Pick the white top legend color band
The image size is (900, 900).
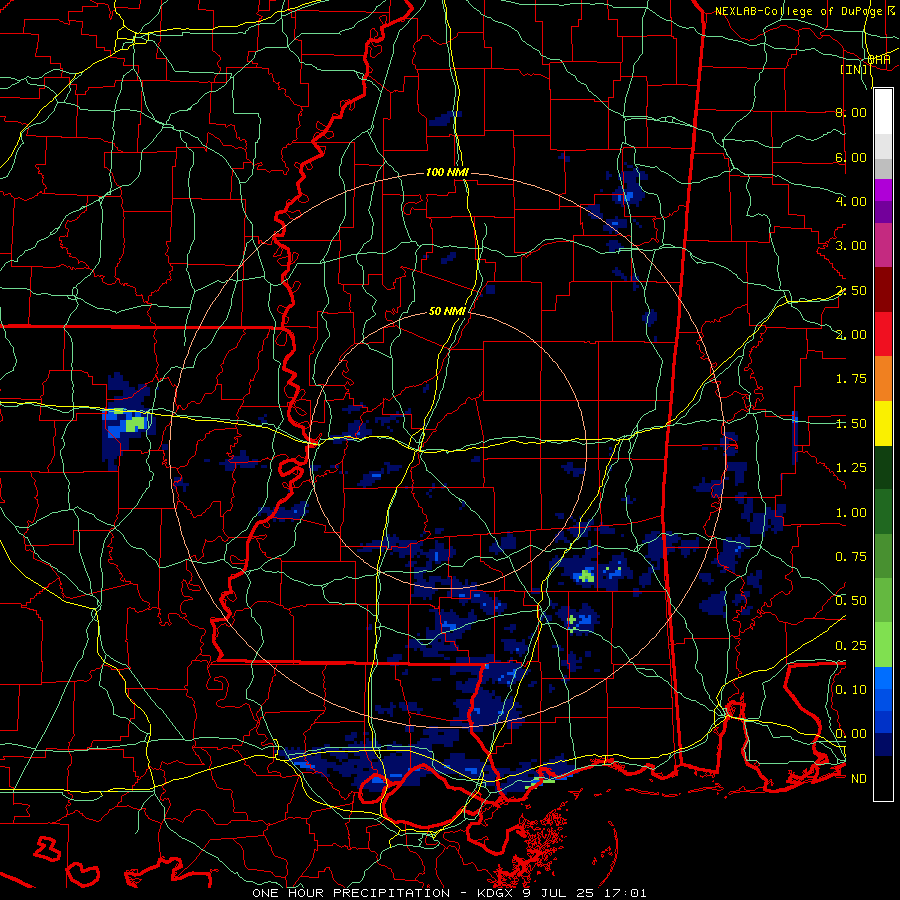(883, 112)
